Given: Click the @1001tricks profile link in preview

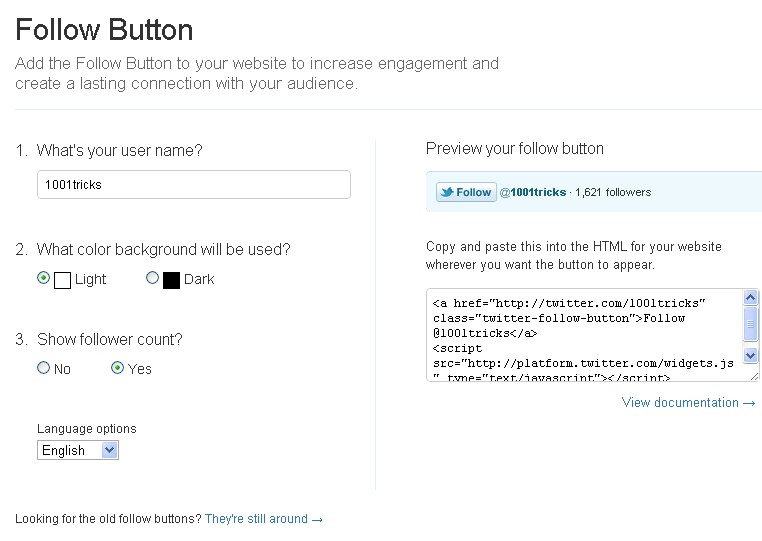Looking at the screenshot, I should pos(533,192).
